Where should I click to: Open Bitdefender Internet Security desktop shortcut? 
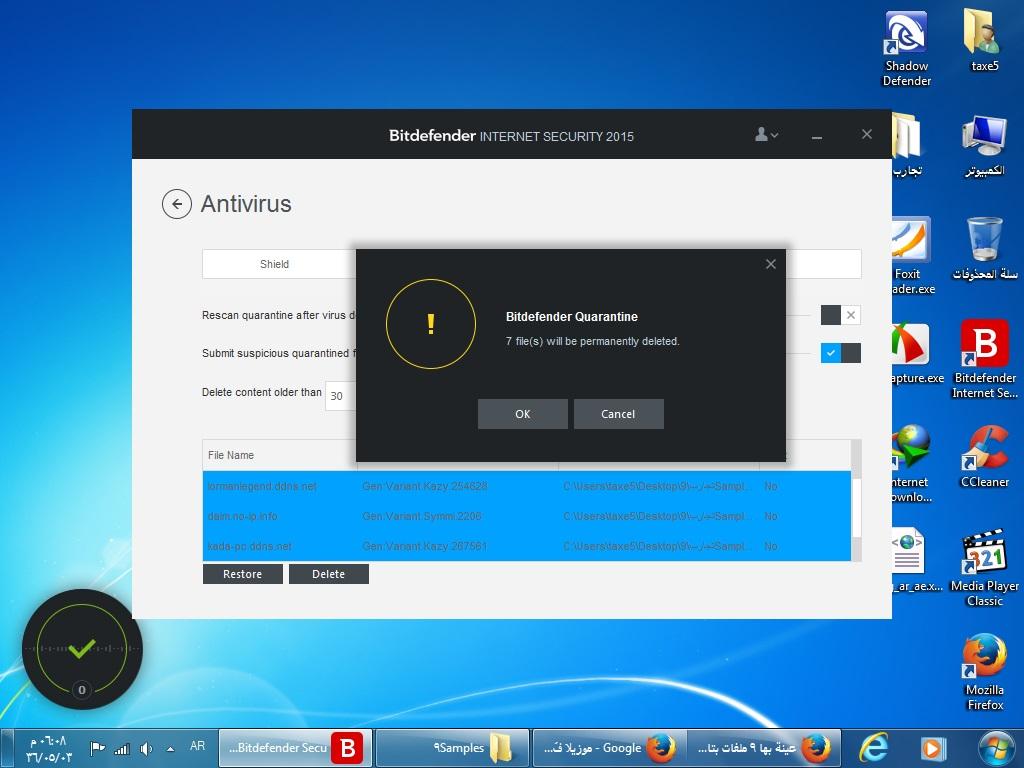[984, 359]
